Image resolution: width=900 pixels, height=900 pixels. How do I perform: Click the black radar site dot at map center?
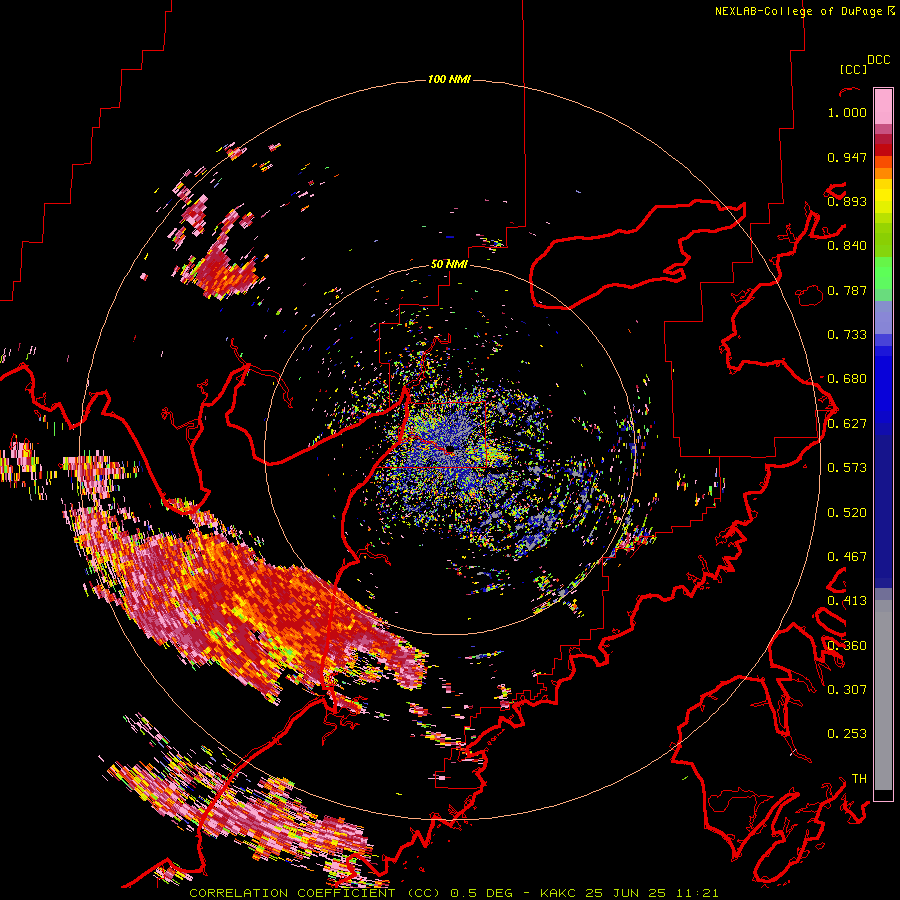(450, 449)
